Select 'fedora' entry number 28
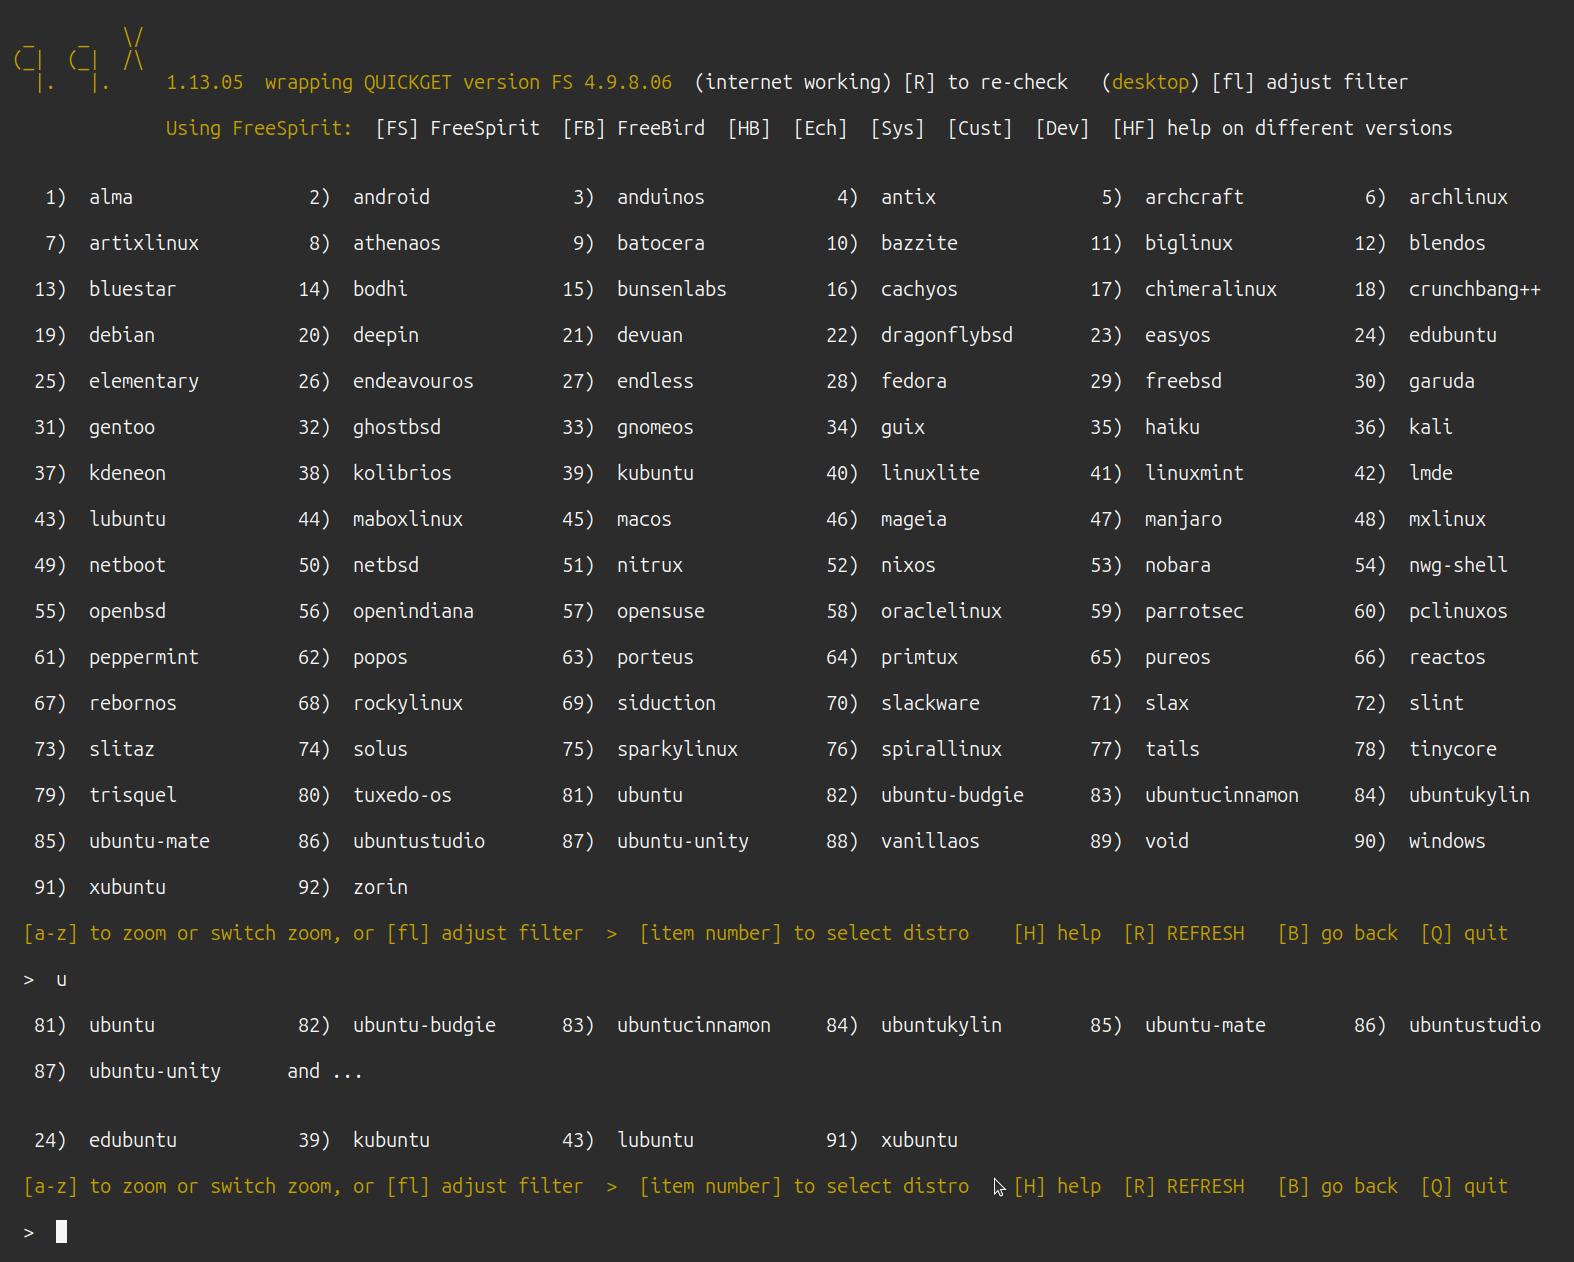This screenshot has width=1574, height=1262. pyautogui.click(x=913, y=381)
